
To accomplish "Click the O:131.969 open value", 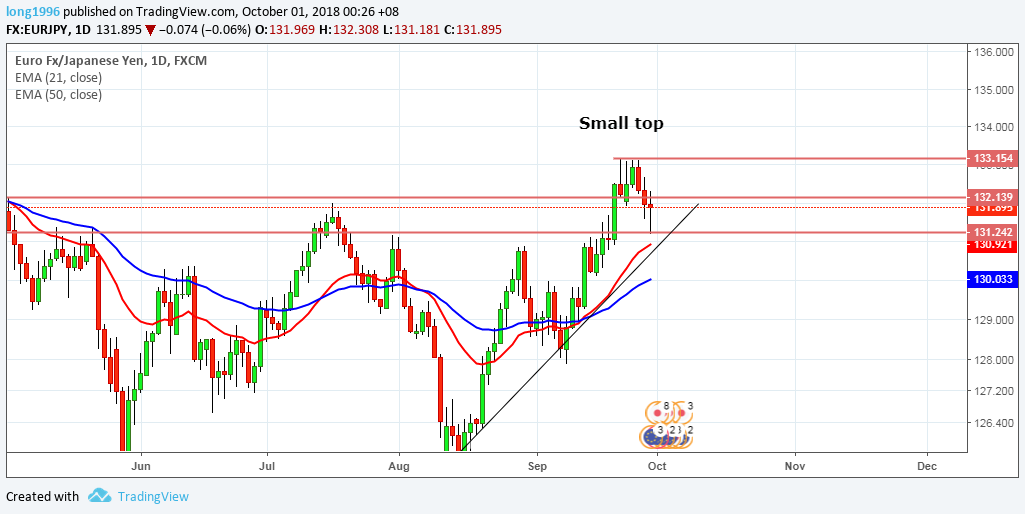I will (286, 29).
